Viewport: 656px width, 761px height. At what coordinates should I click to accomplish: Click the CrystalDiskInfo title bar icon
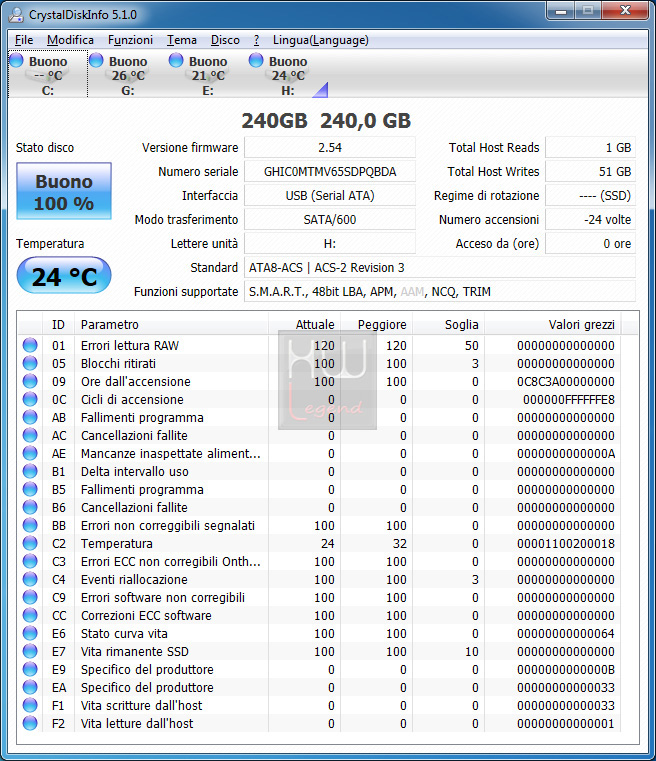click(x=16, y=15)
